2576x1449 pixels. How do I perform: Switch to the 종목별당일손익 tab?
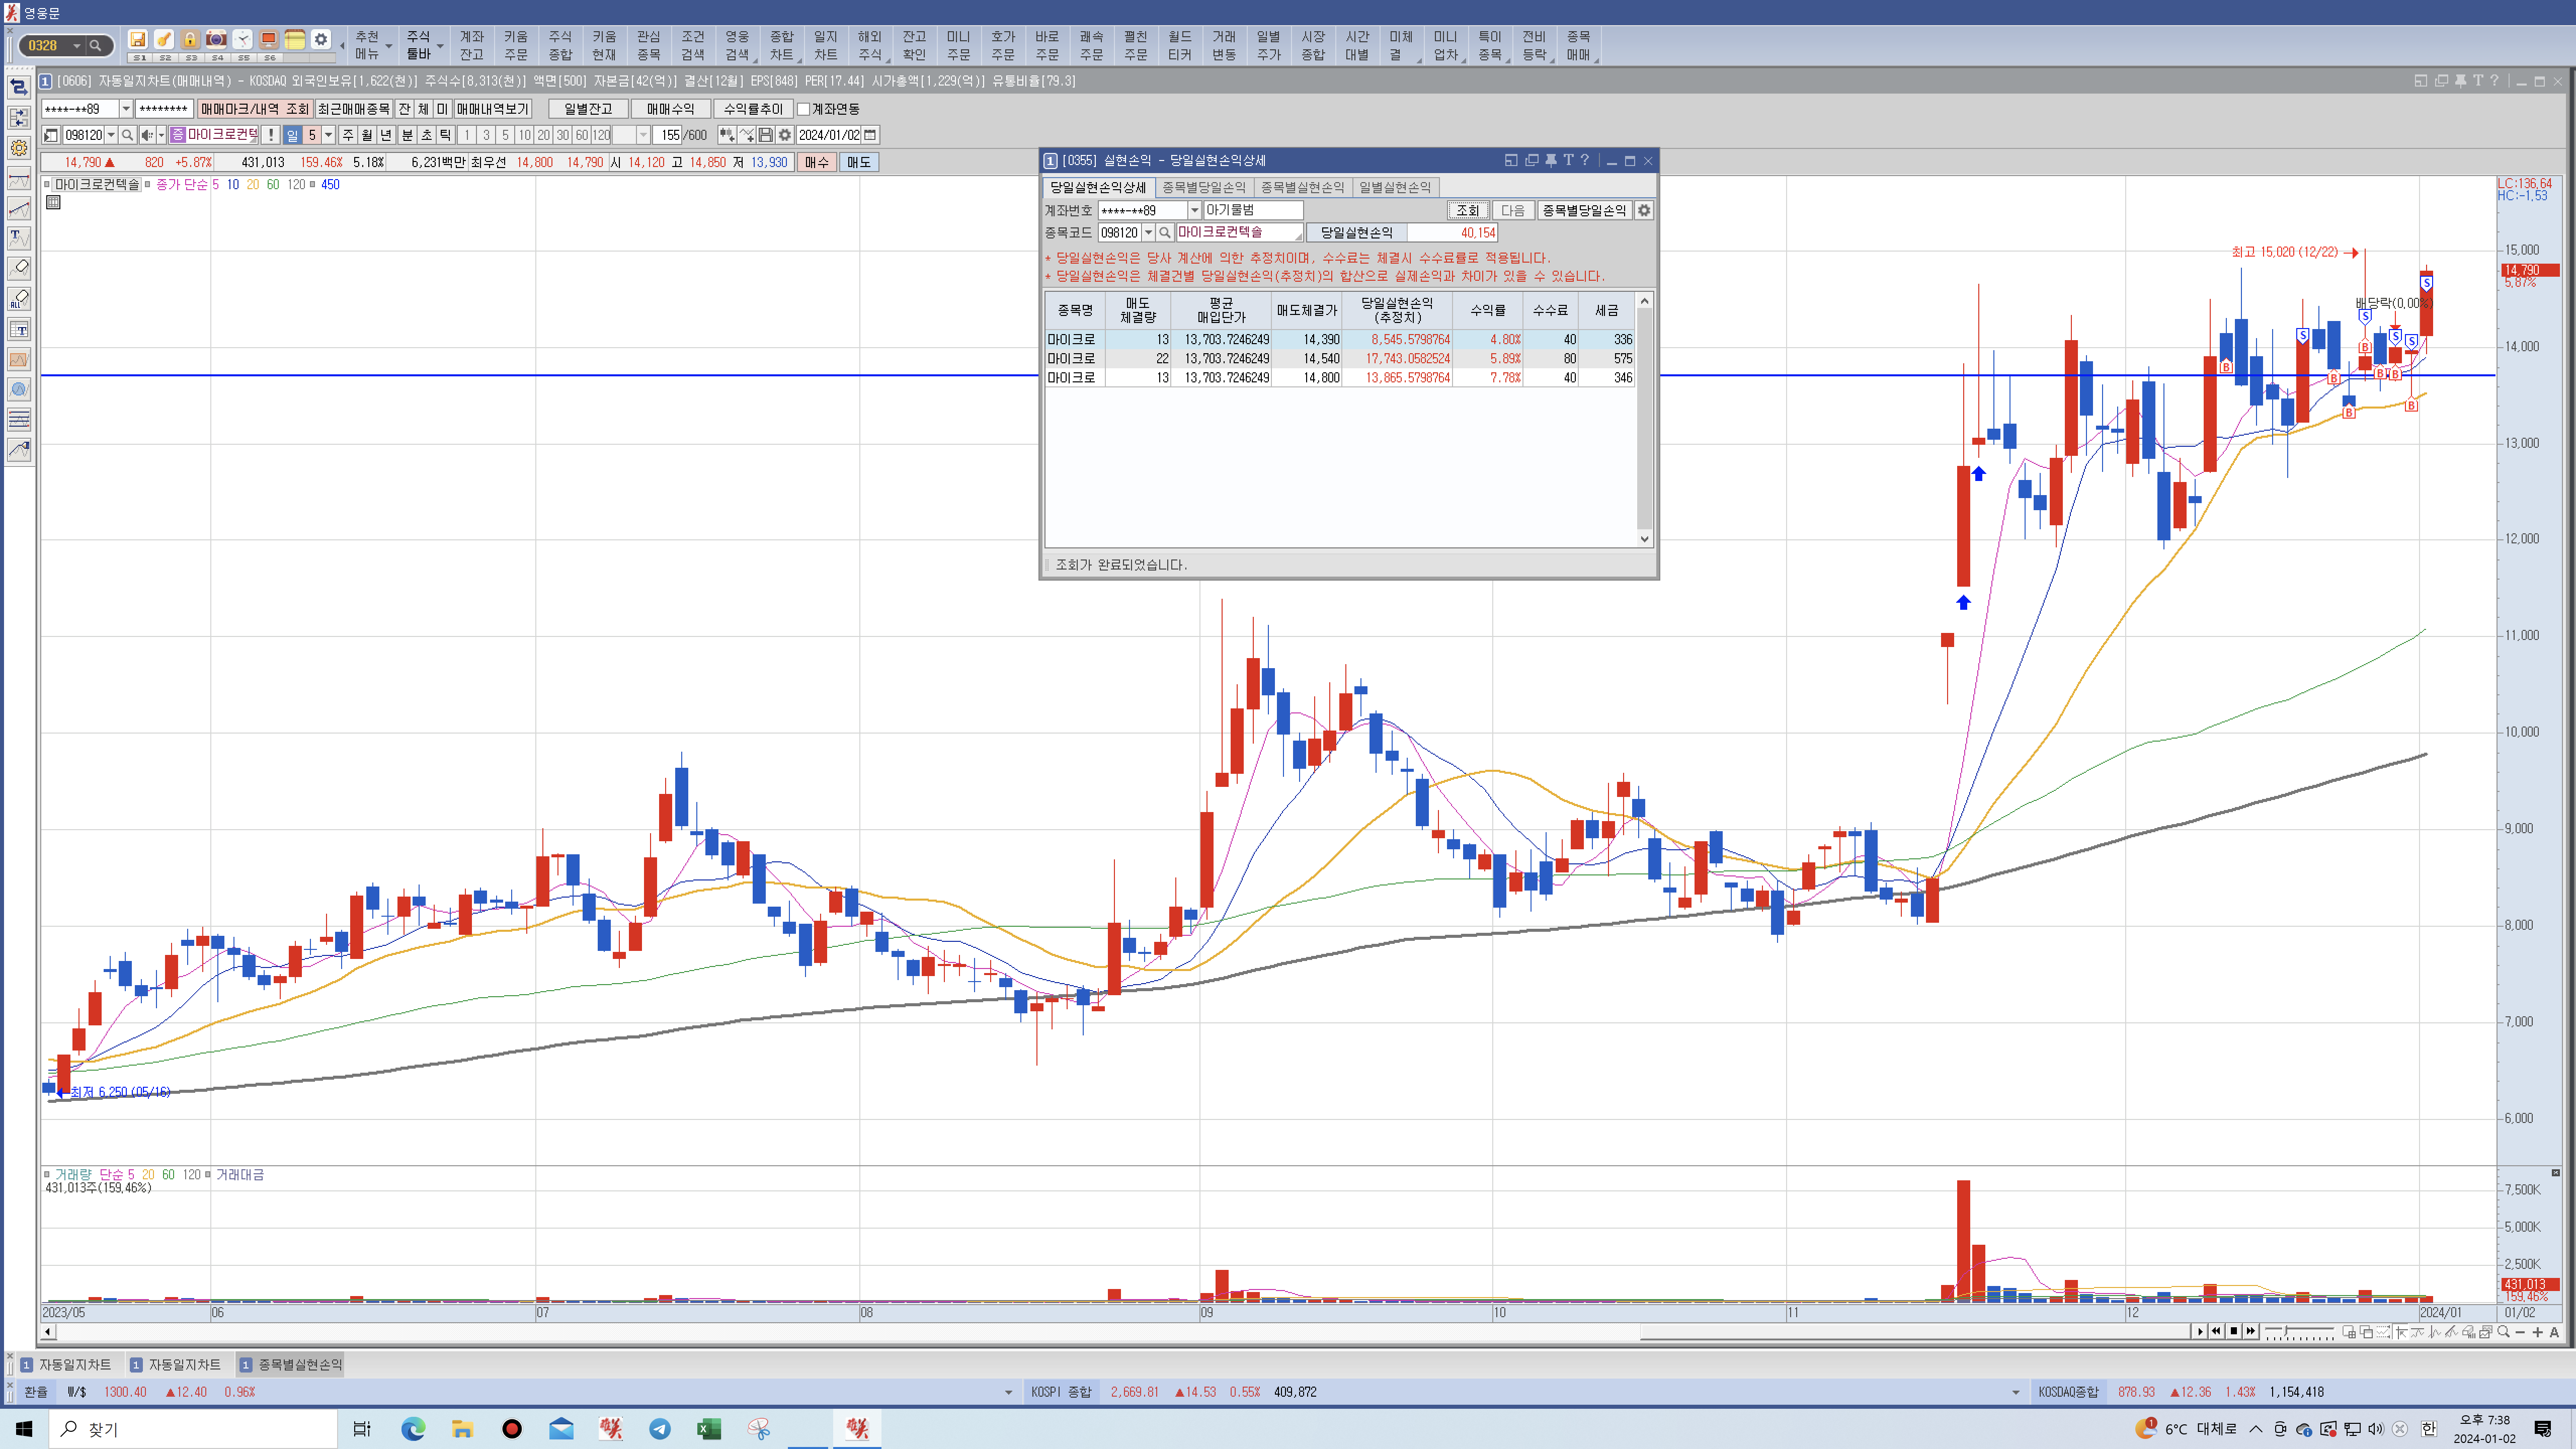pos(1204,187)
